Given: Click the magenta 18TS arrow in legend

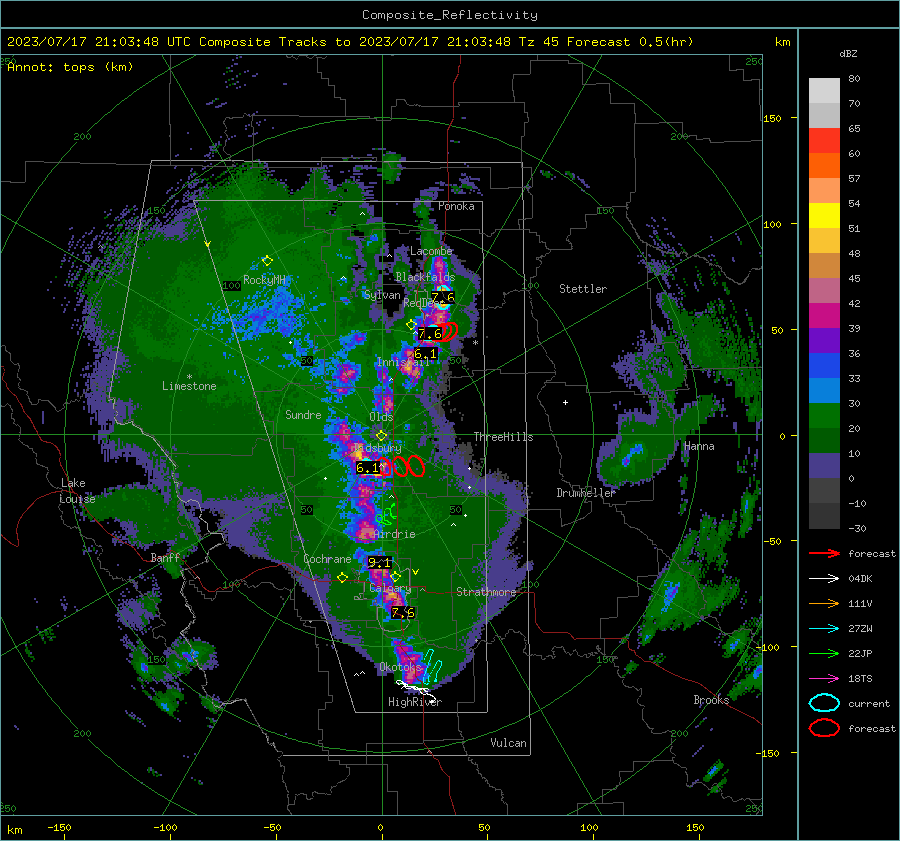Looking at the screenshot, I should coord(824,679).
